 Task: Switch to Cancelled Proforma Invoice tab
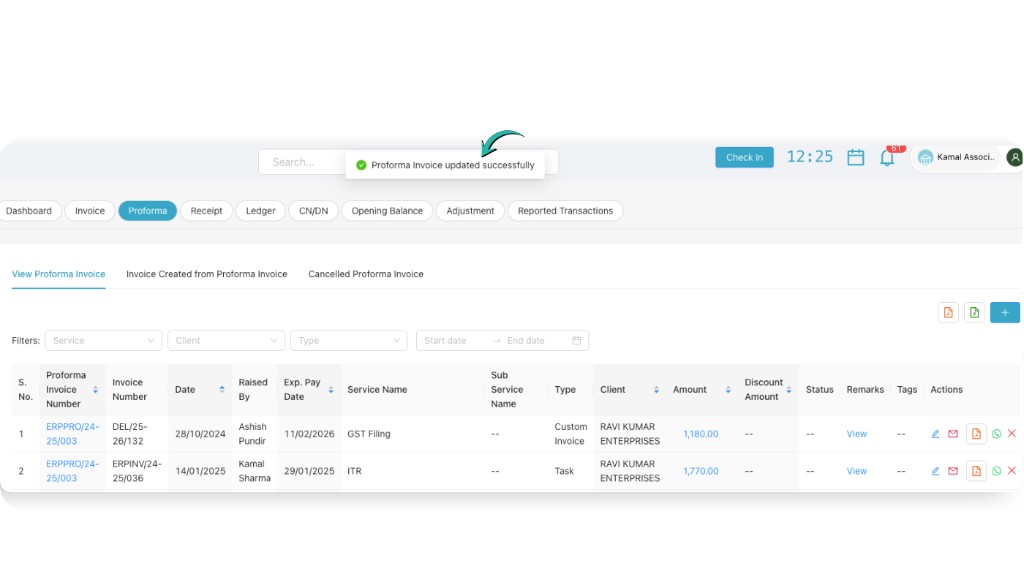(x=365, y=274)
